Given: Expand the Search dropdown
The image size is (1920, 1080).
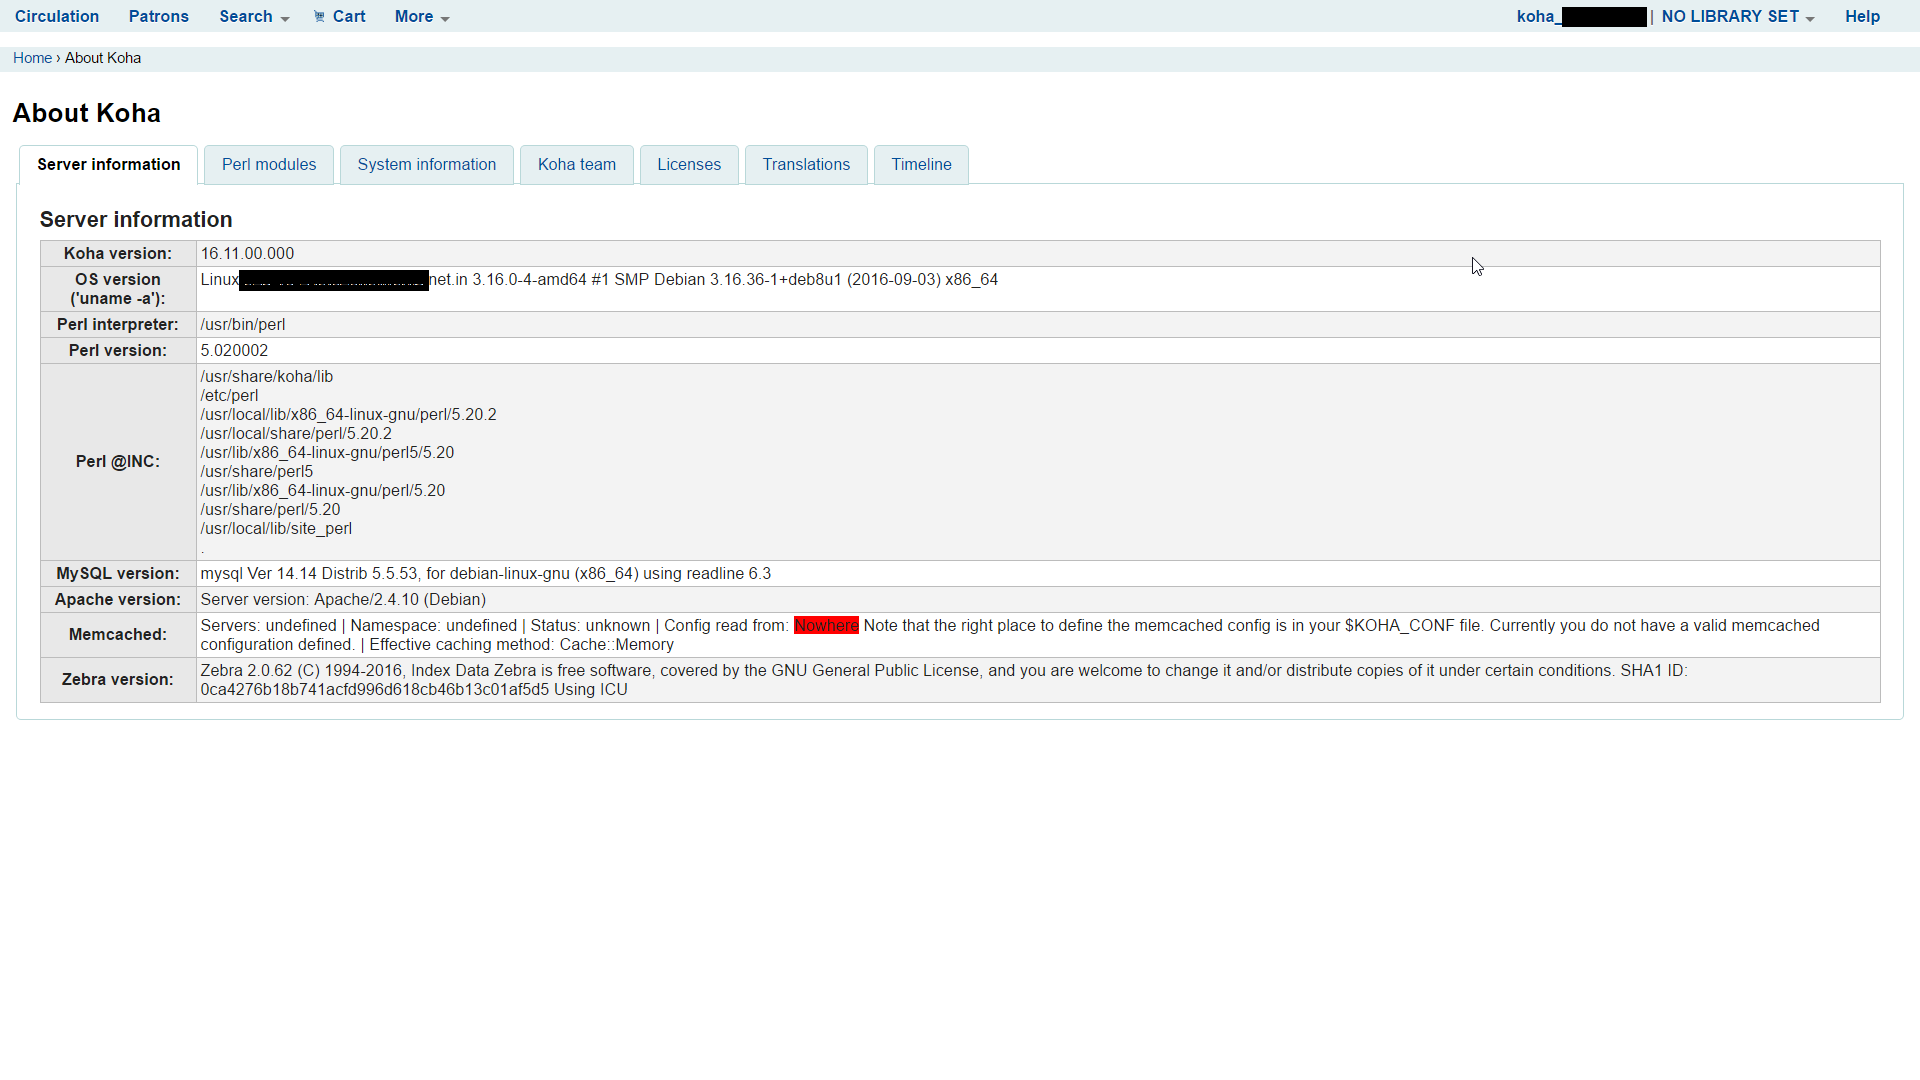Looking at the screenshot, I should click(254, 16).
